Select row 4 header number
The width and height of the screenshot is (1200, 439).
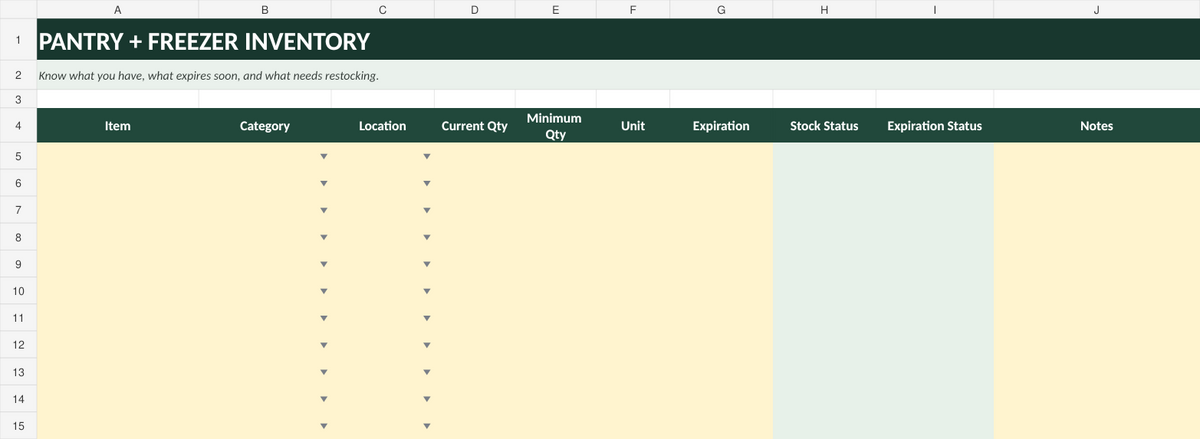point(19,126)
